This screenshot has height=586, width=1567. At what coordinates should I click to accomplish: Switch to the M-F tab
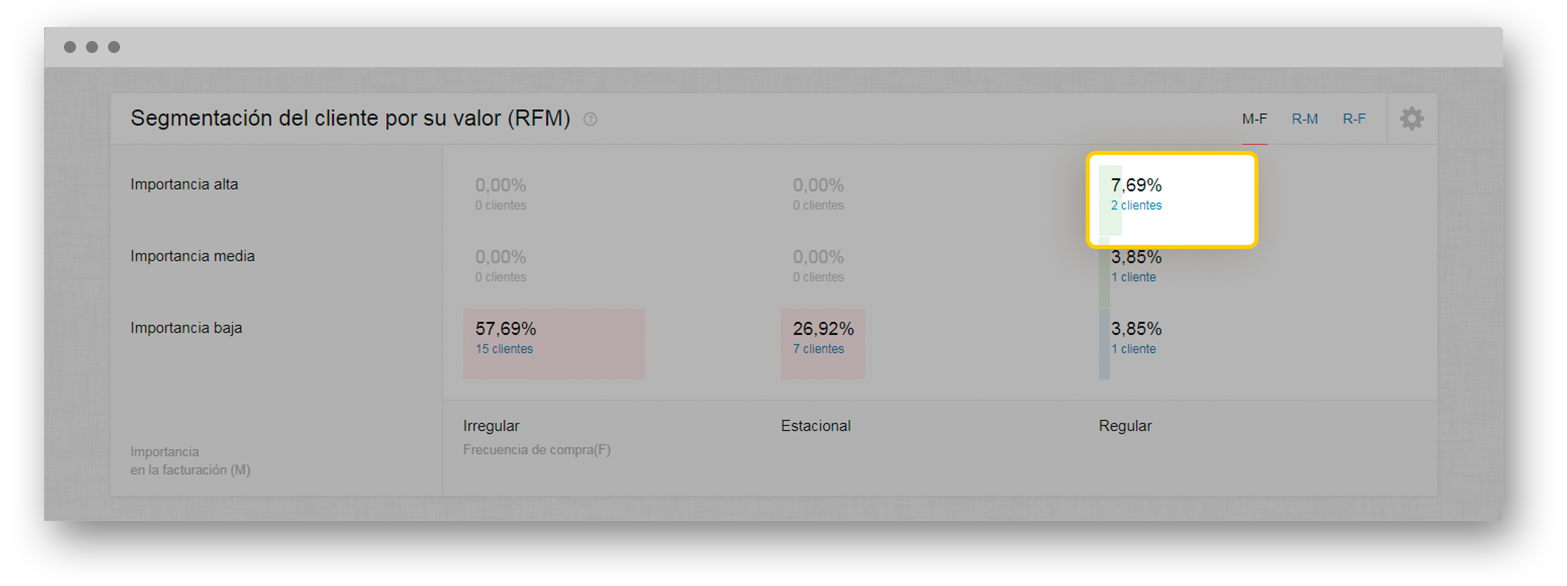click(1254, 119)
